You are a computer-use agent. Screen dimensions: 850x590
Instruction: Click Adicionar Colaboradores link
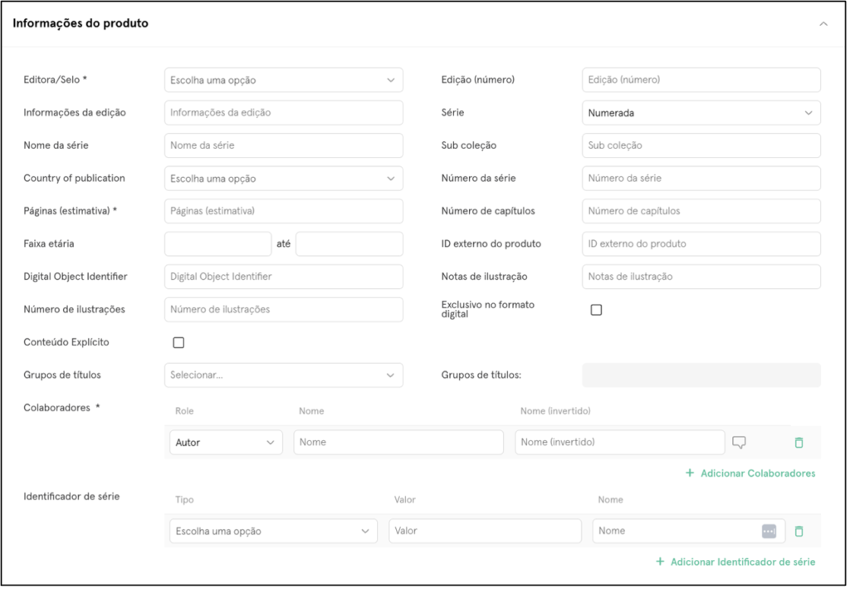point(757,473)
